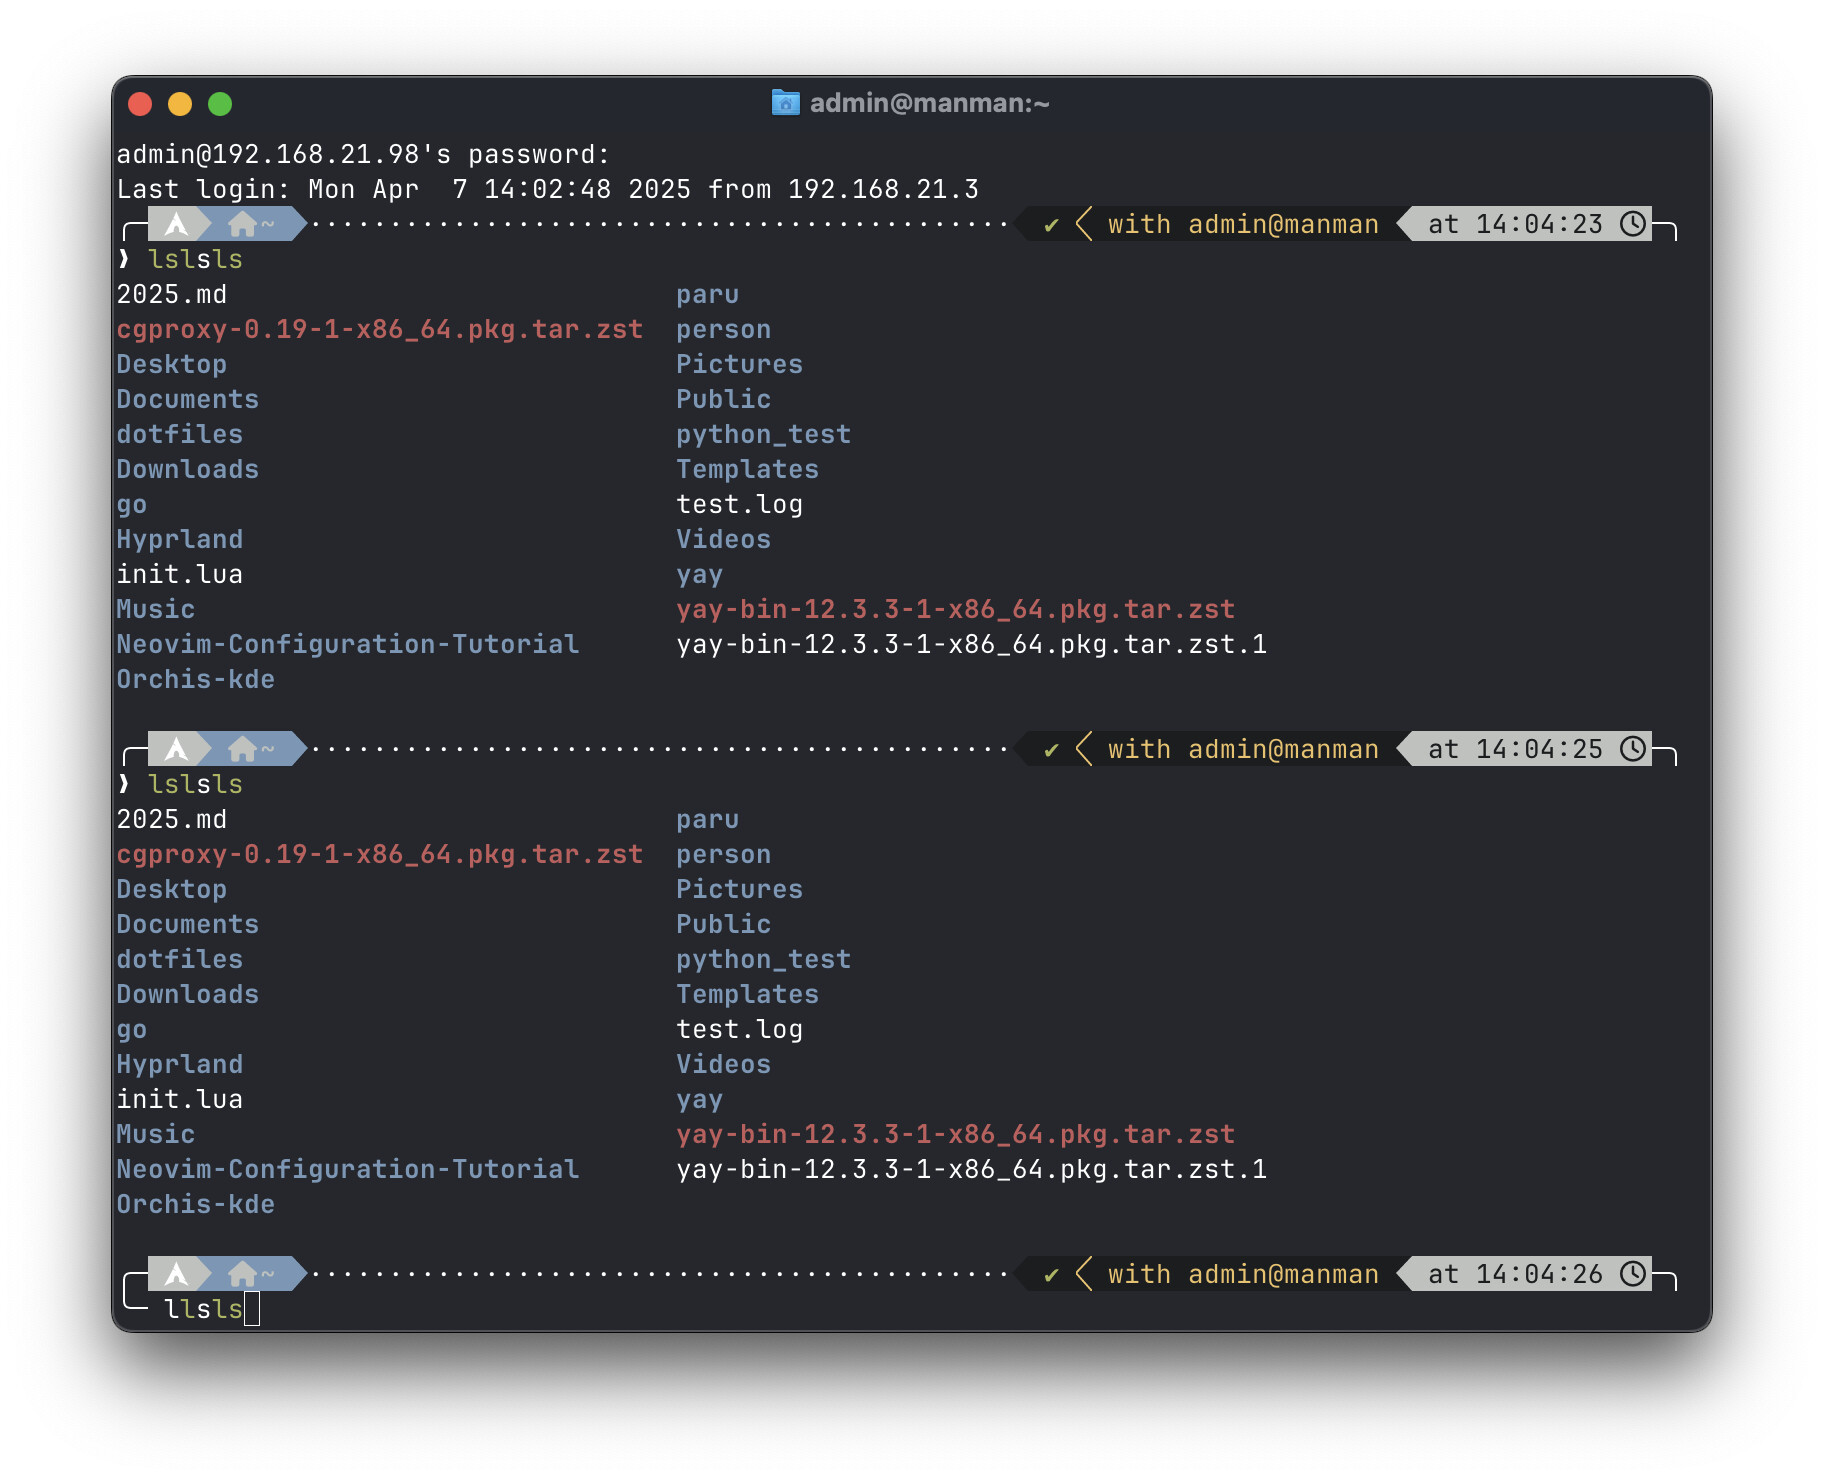The image size is (1824, 1480).
Task: Click the first 'lslsls' command line
Action: pyautogui.click(x=195, y=259)
